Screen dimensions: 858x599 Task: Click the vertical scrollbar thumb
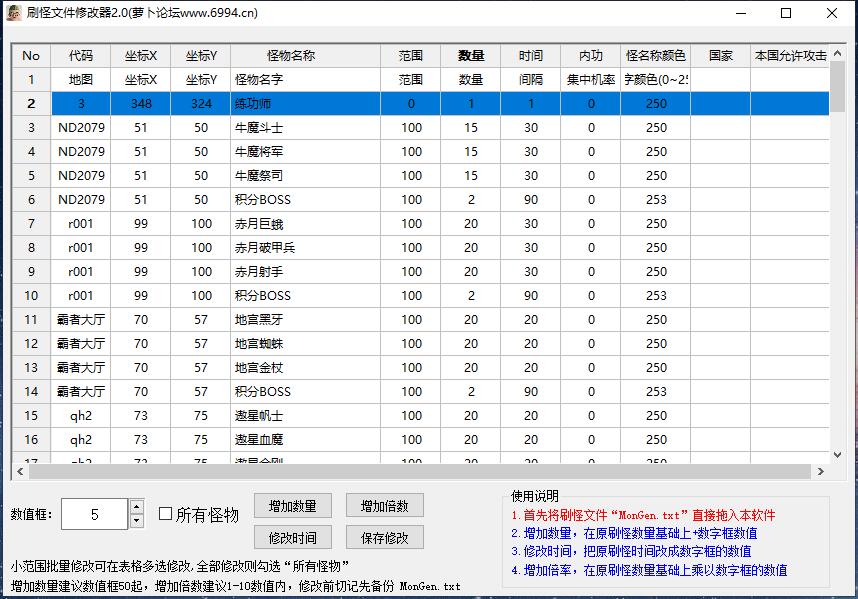(x=837, y=86)
